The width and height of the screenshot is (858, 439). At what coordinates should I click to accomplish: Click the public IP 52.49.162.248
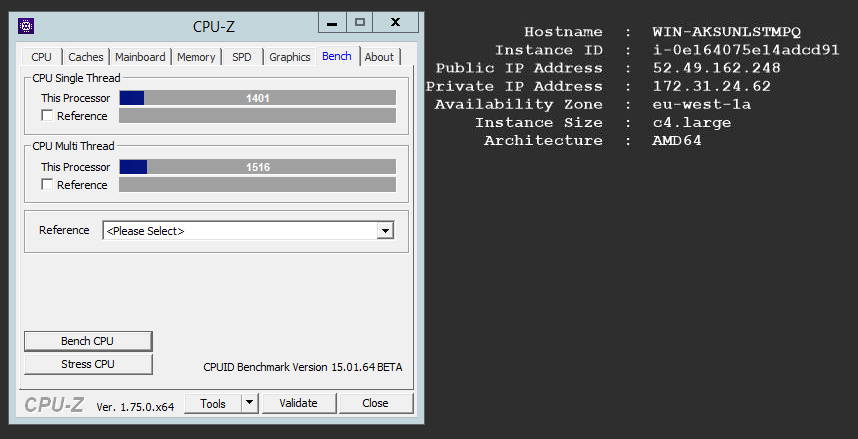(x=717, y=68)
